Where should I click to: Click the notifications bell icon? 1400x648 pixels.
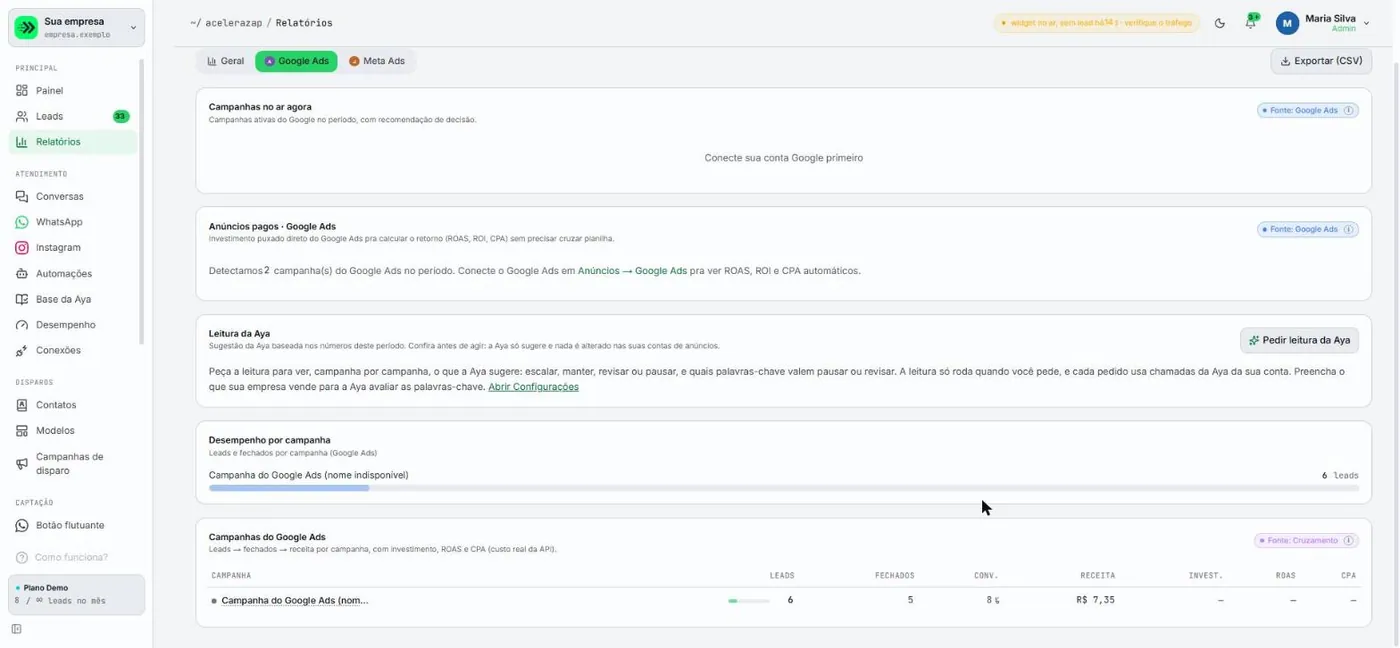coord(1250,23)
